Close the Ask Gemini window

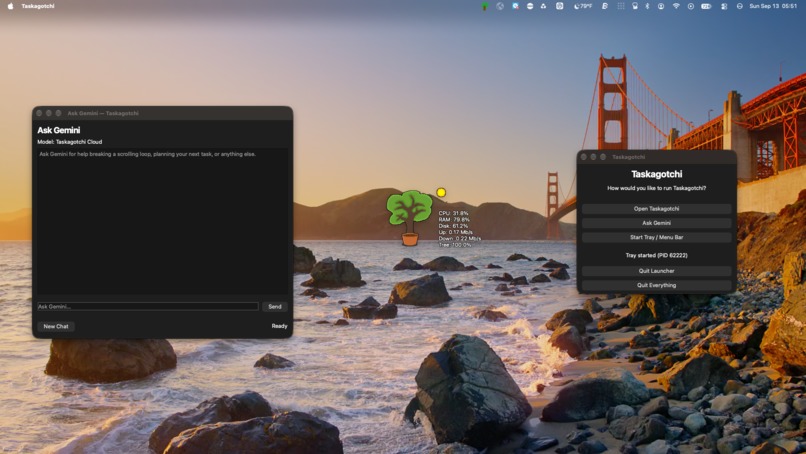click(x=39, y=113)
